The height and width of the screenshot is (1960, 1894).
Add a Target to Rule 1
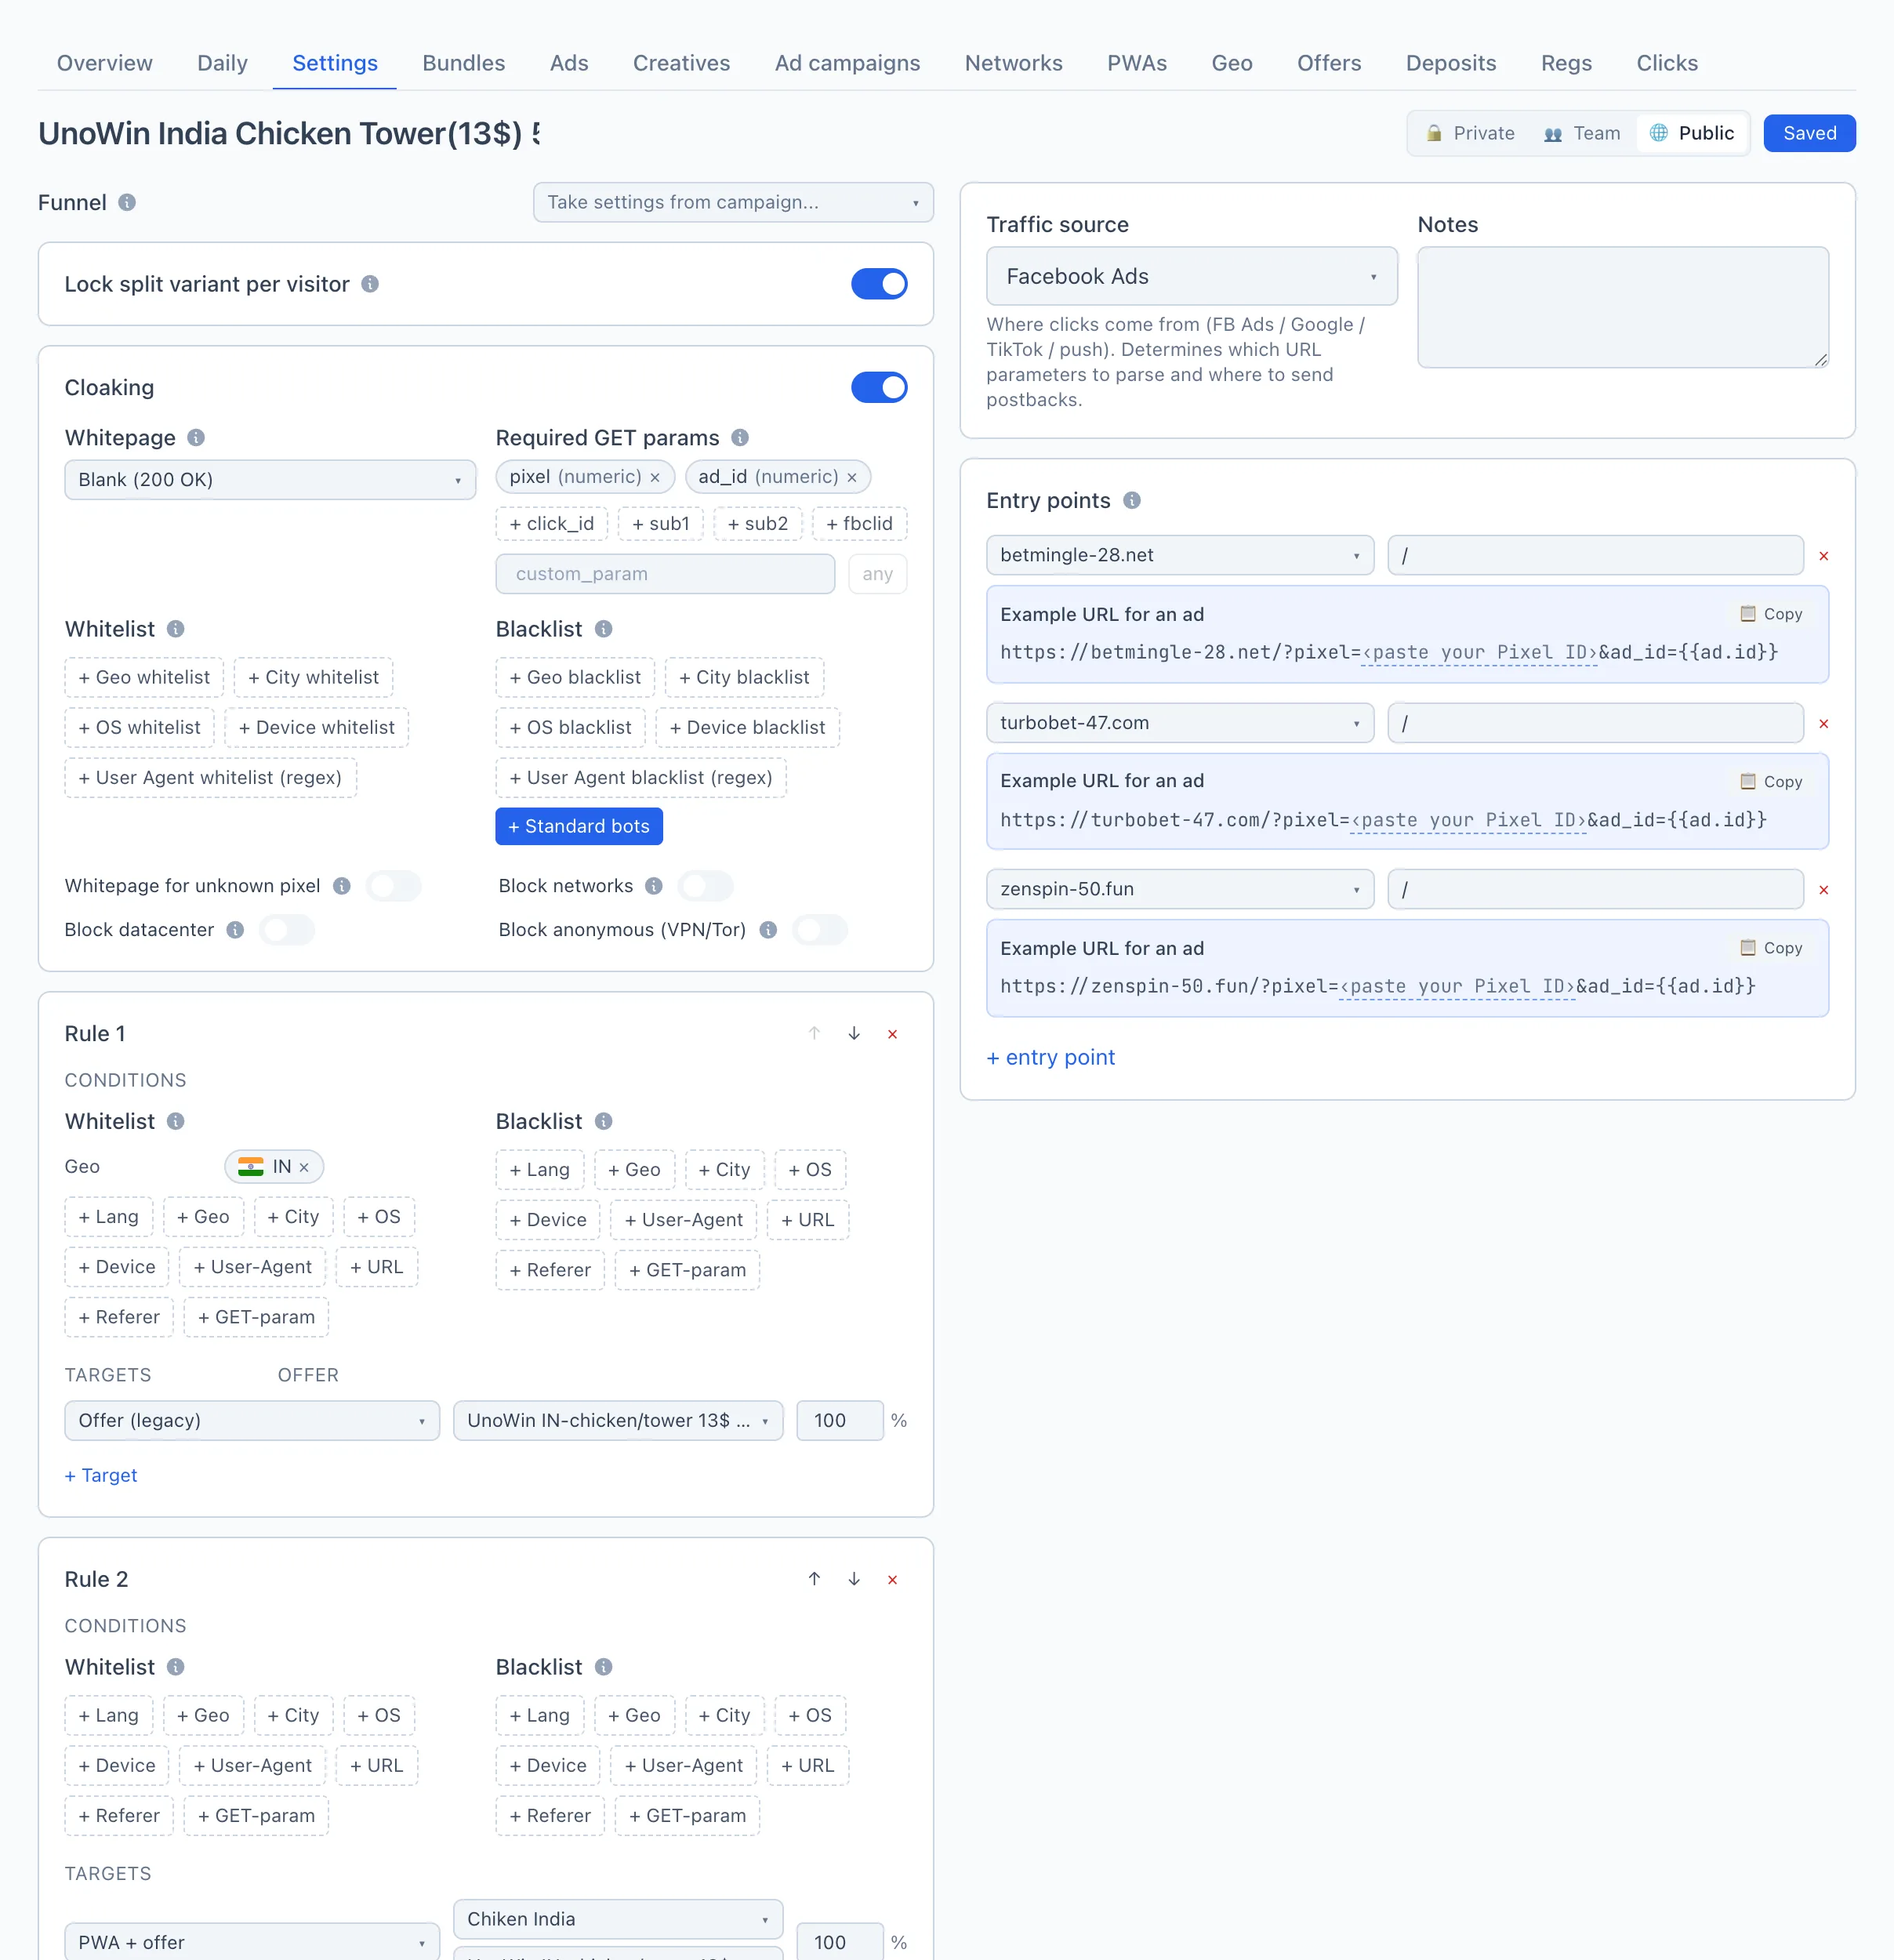101,1476
